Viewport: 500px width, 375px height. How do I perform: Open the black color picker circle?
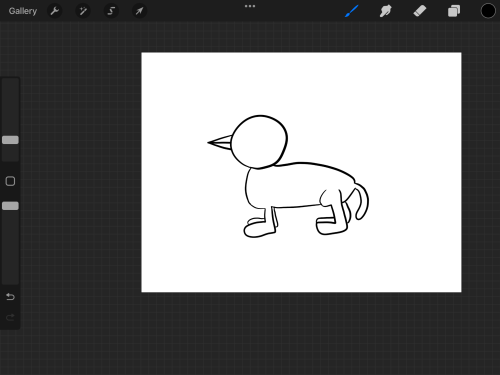(488, 11)
